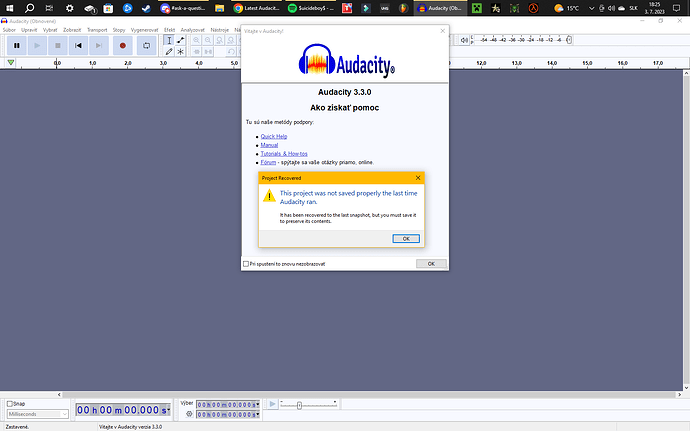Click the Fit project to width icon

click(231, 40)
